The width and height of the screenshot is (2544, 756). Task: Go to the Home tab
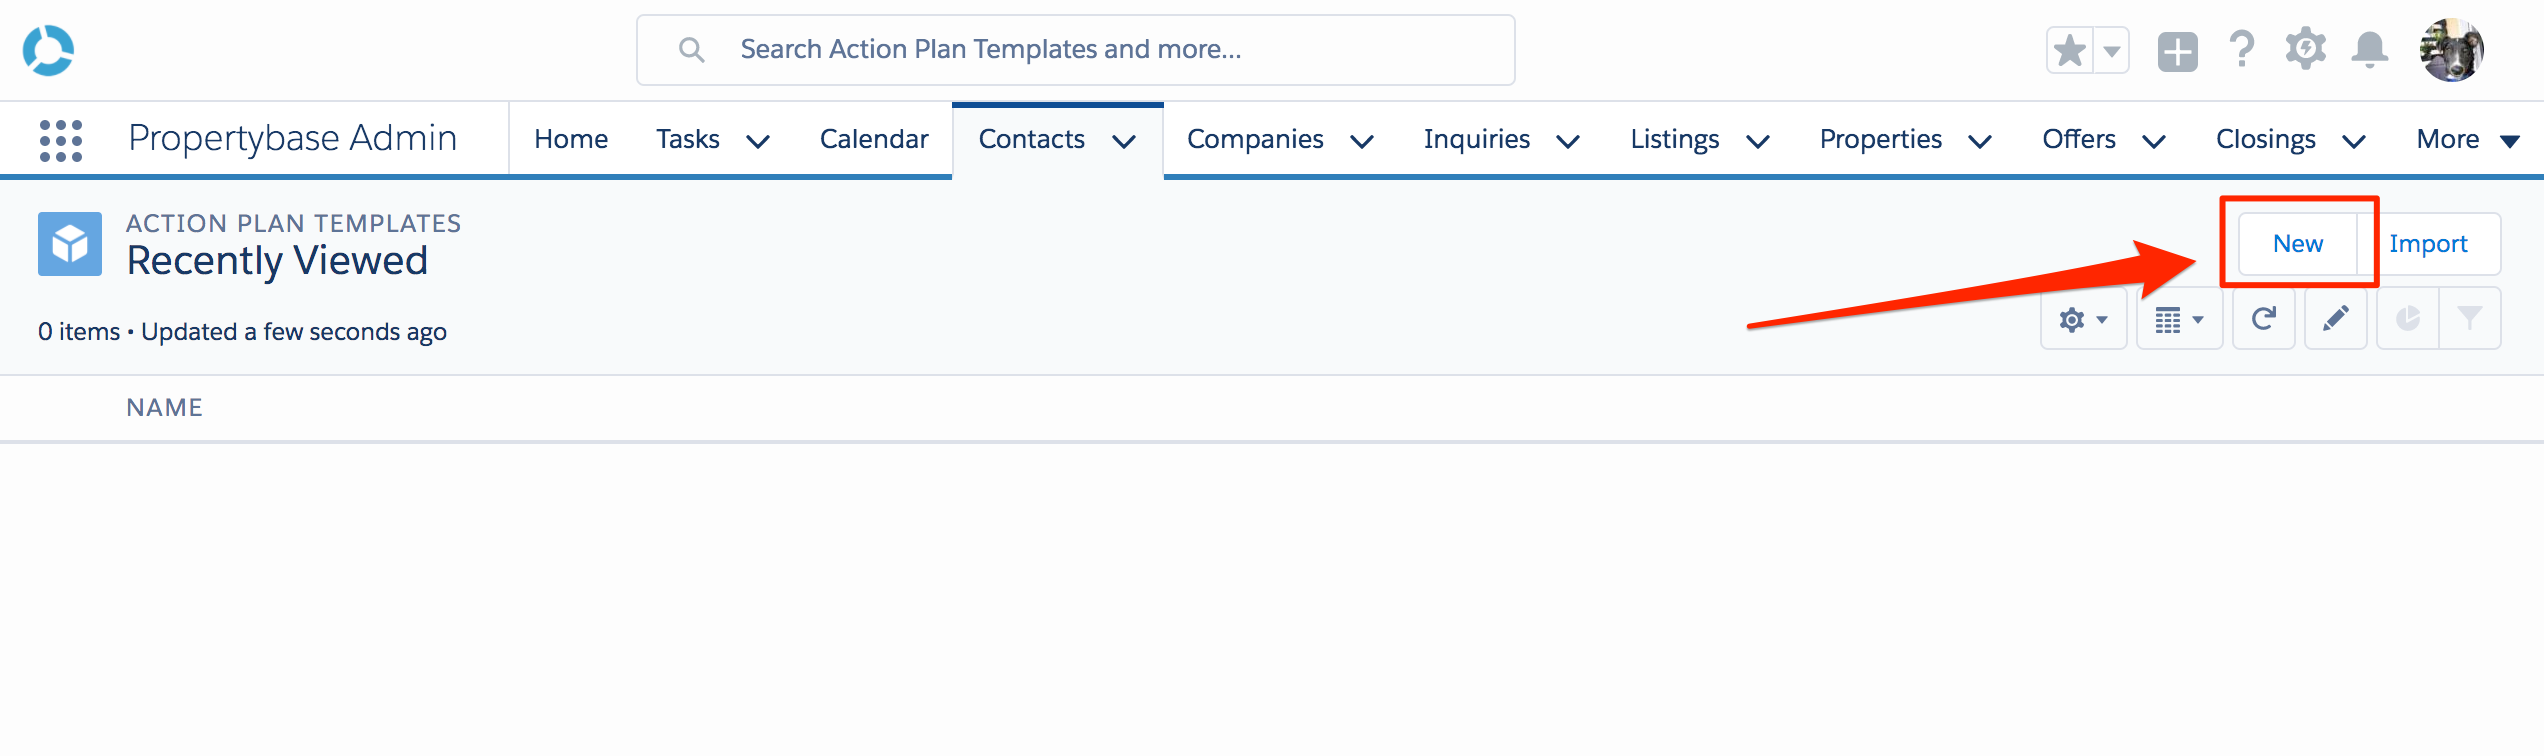point(571,139)
